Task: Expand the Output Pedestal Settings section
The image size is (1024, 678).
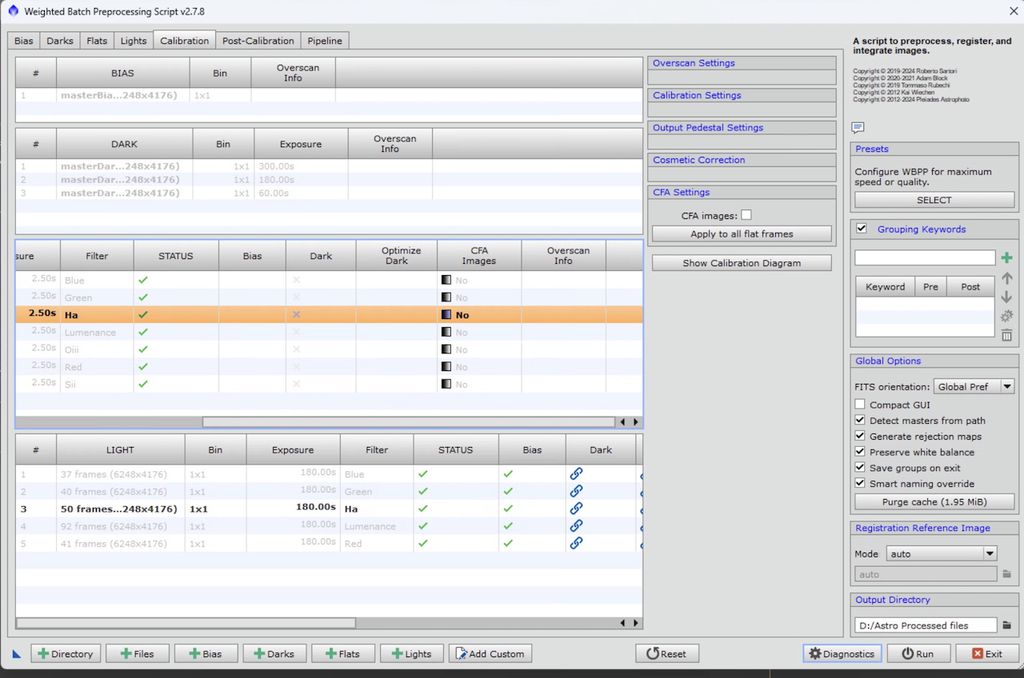Action: click(x=741, y=128)
